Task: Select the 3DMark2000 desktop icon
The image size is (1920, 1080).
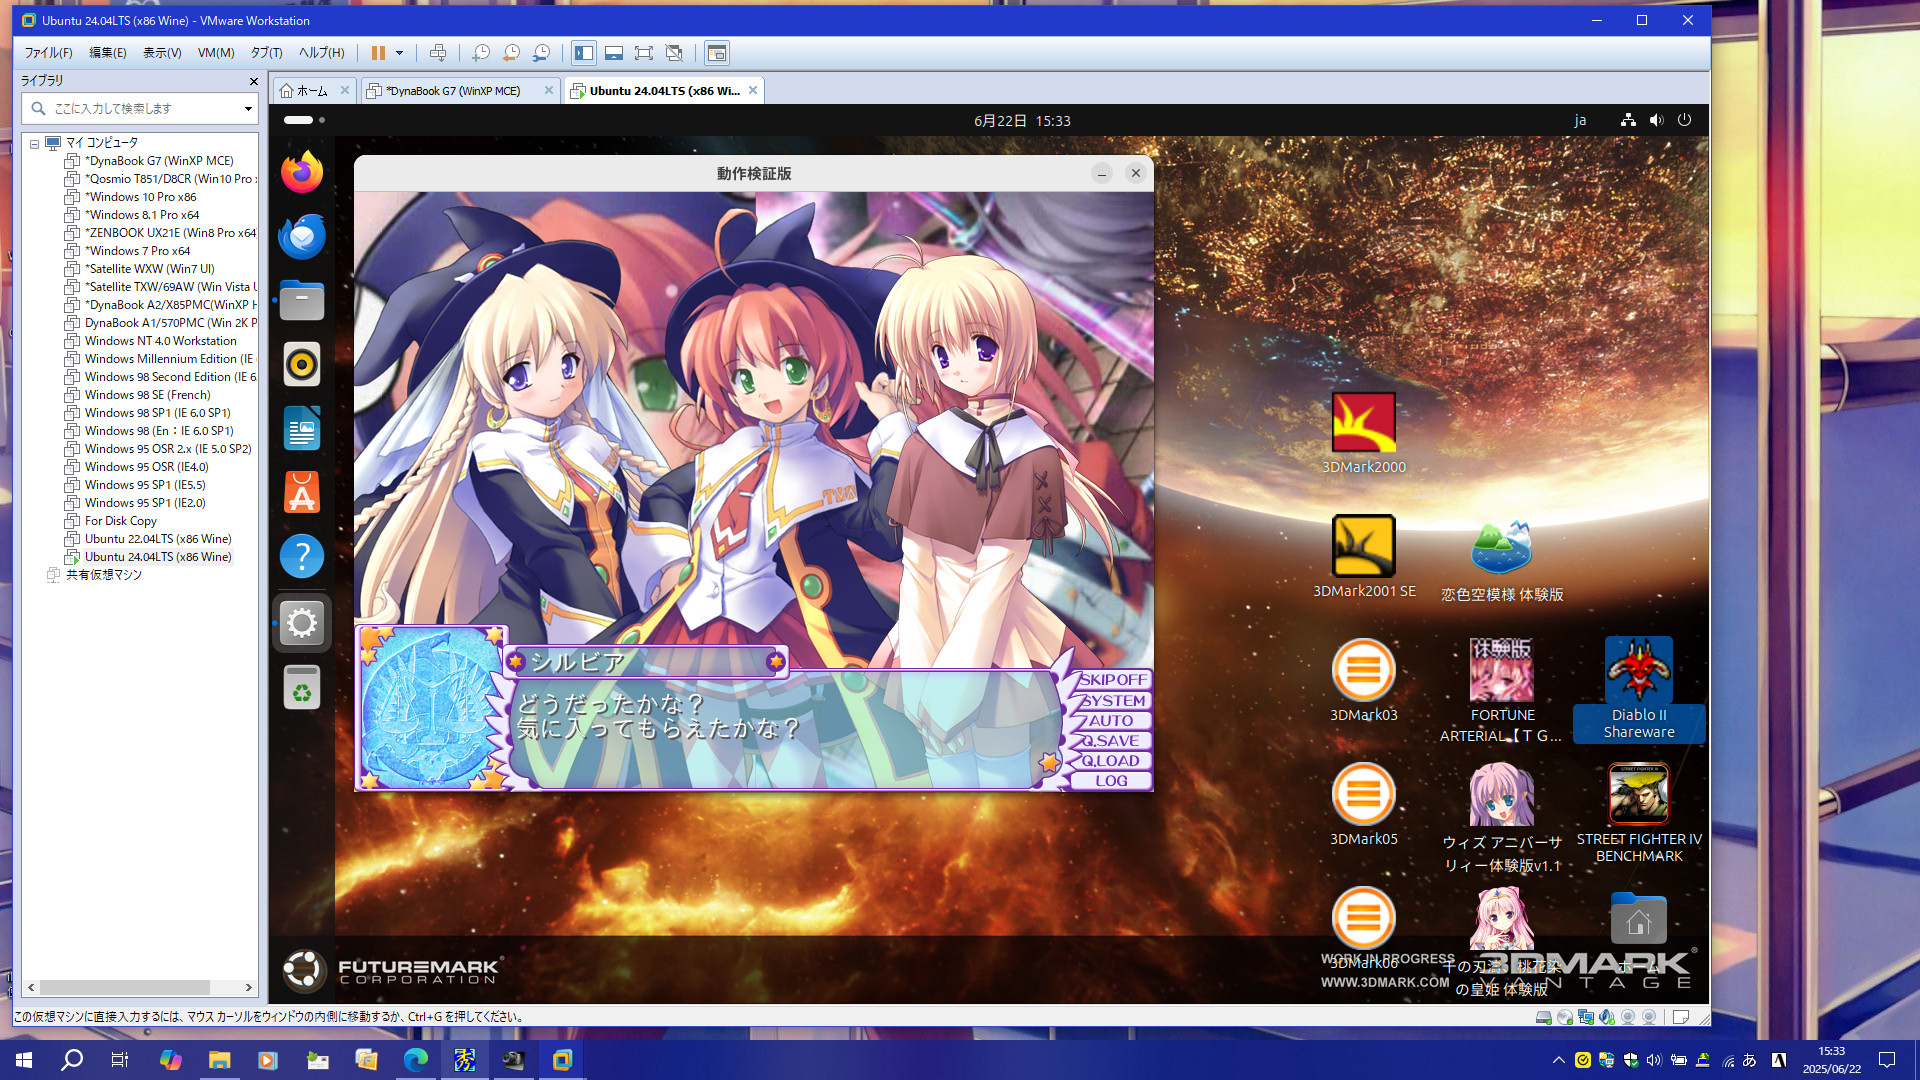Action: (1363, 433)
